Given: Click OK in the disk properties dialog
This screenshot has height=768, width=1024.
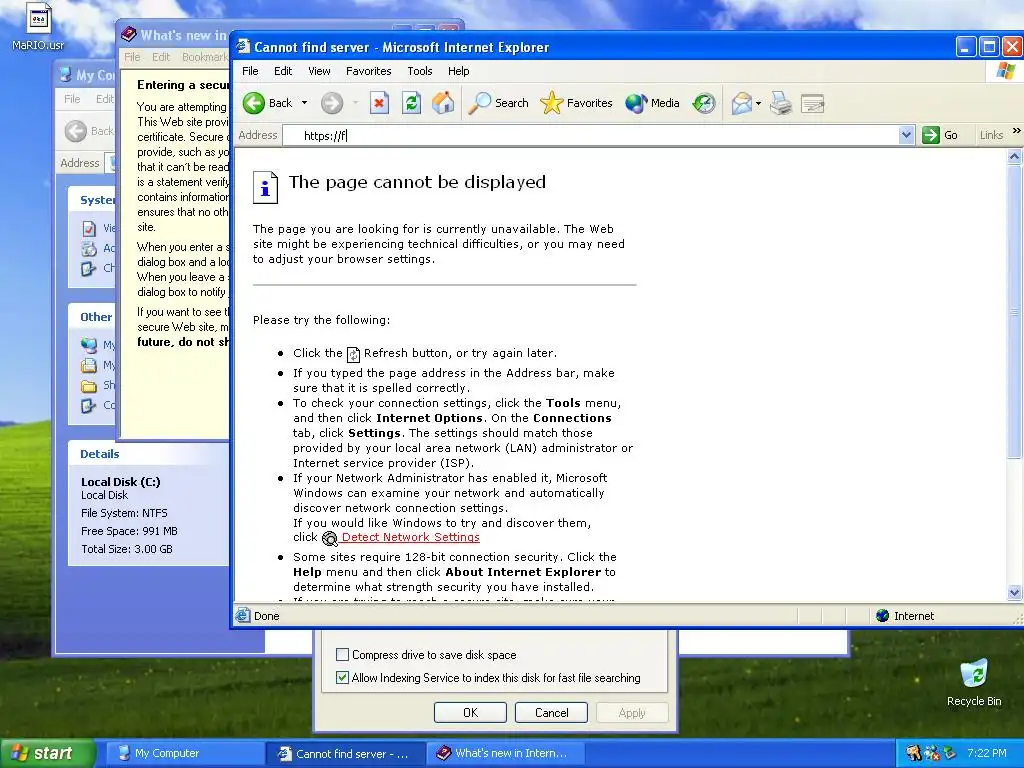Looking at the screenshot, I should 470,712.
